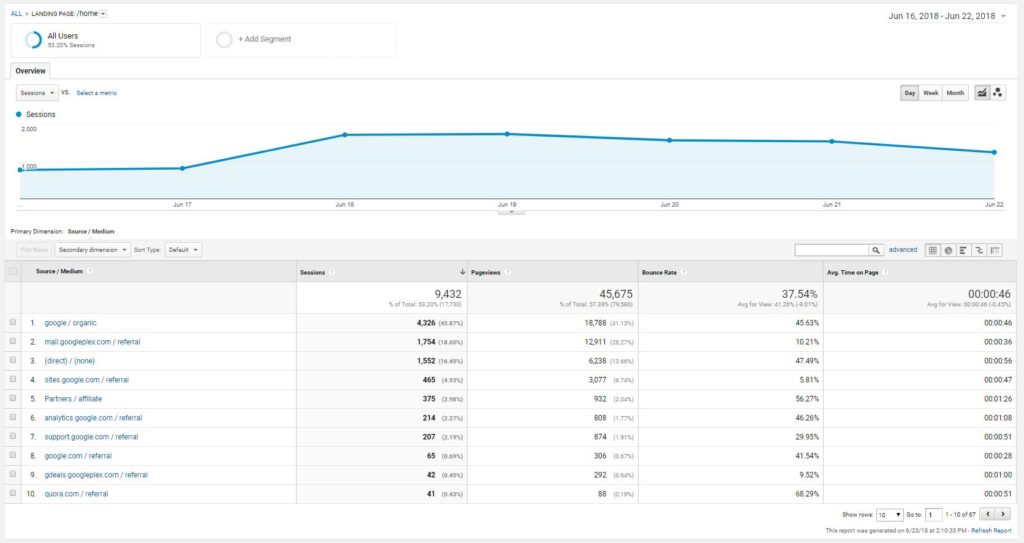Viewport: 1024px width, 543px height.
Task: Open the (direct) / (none) source link
Action: 69,361
